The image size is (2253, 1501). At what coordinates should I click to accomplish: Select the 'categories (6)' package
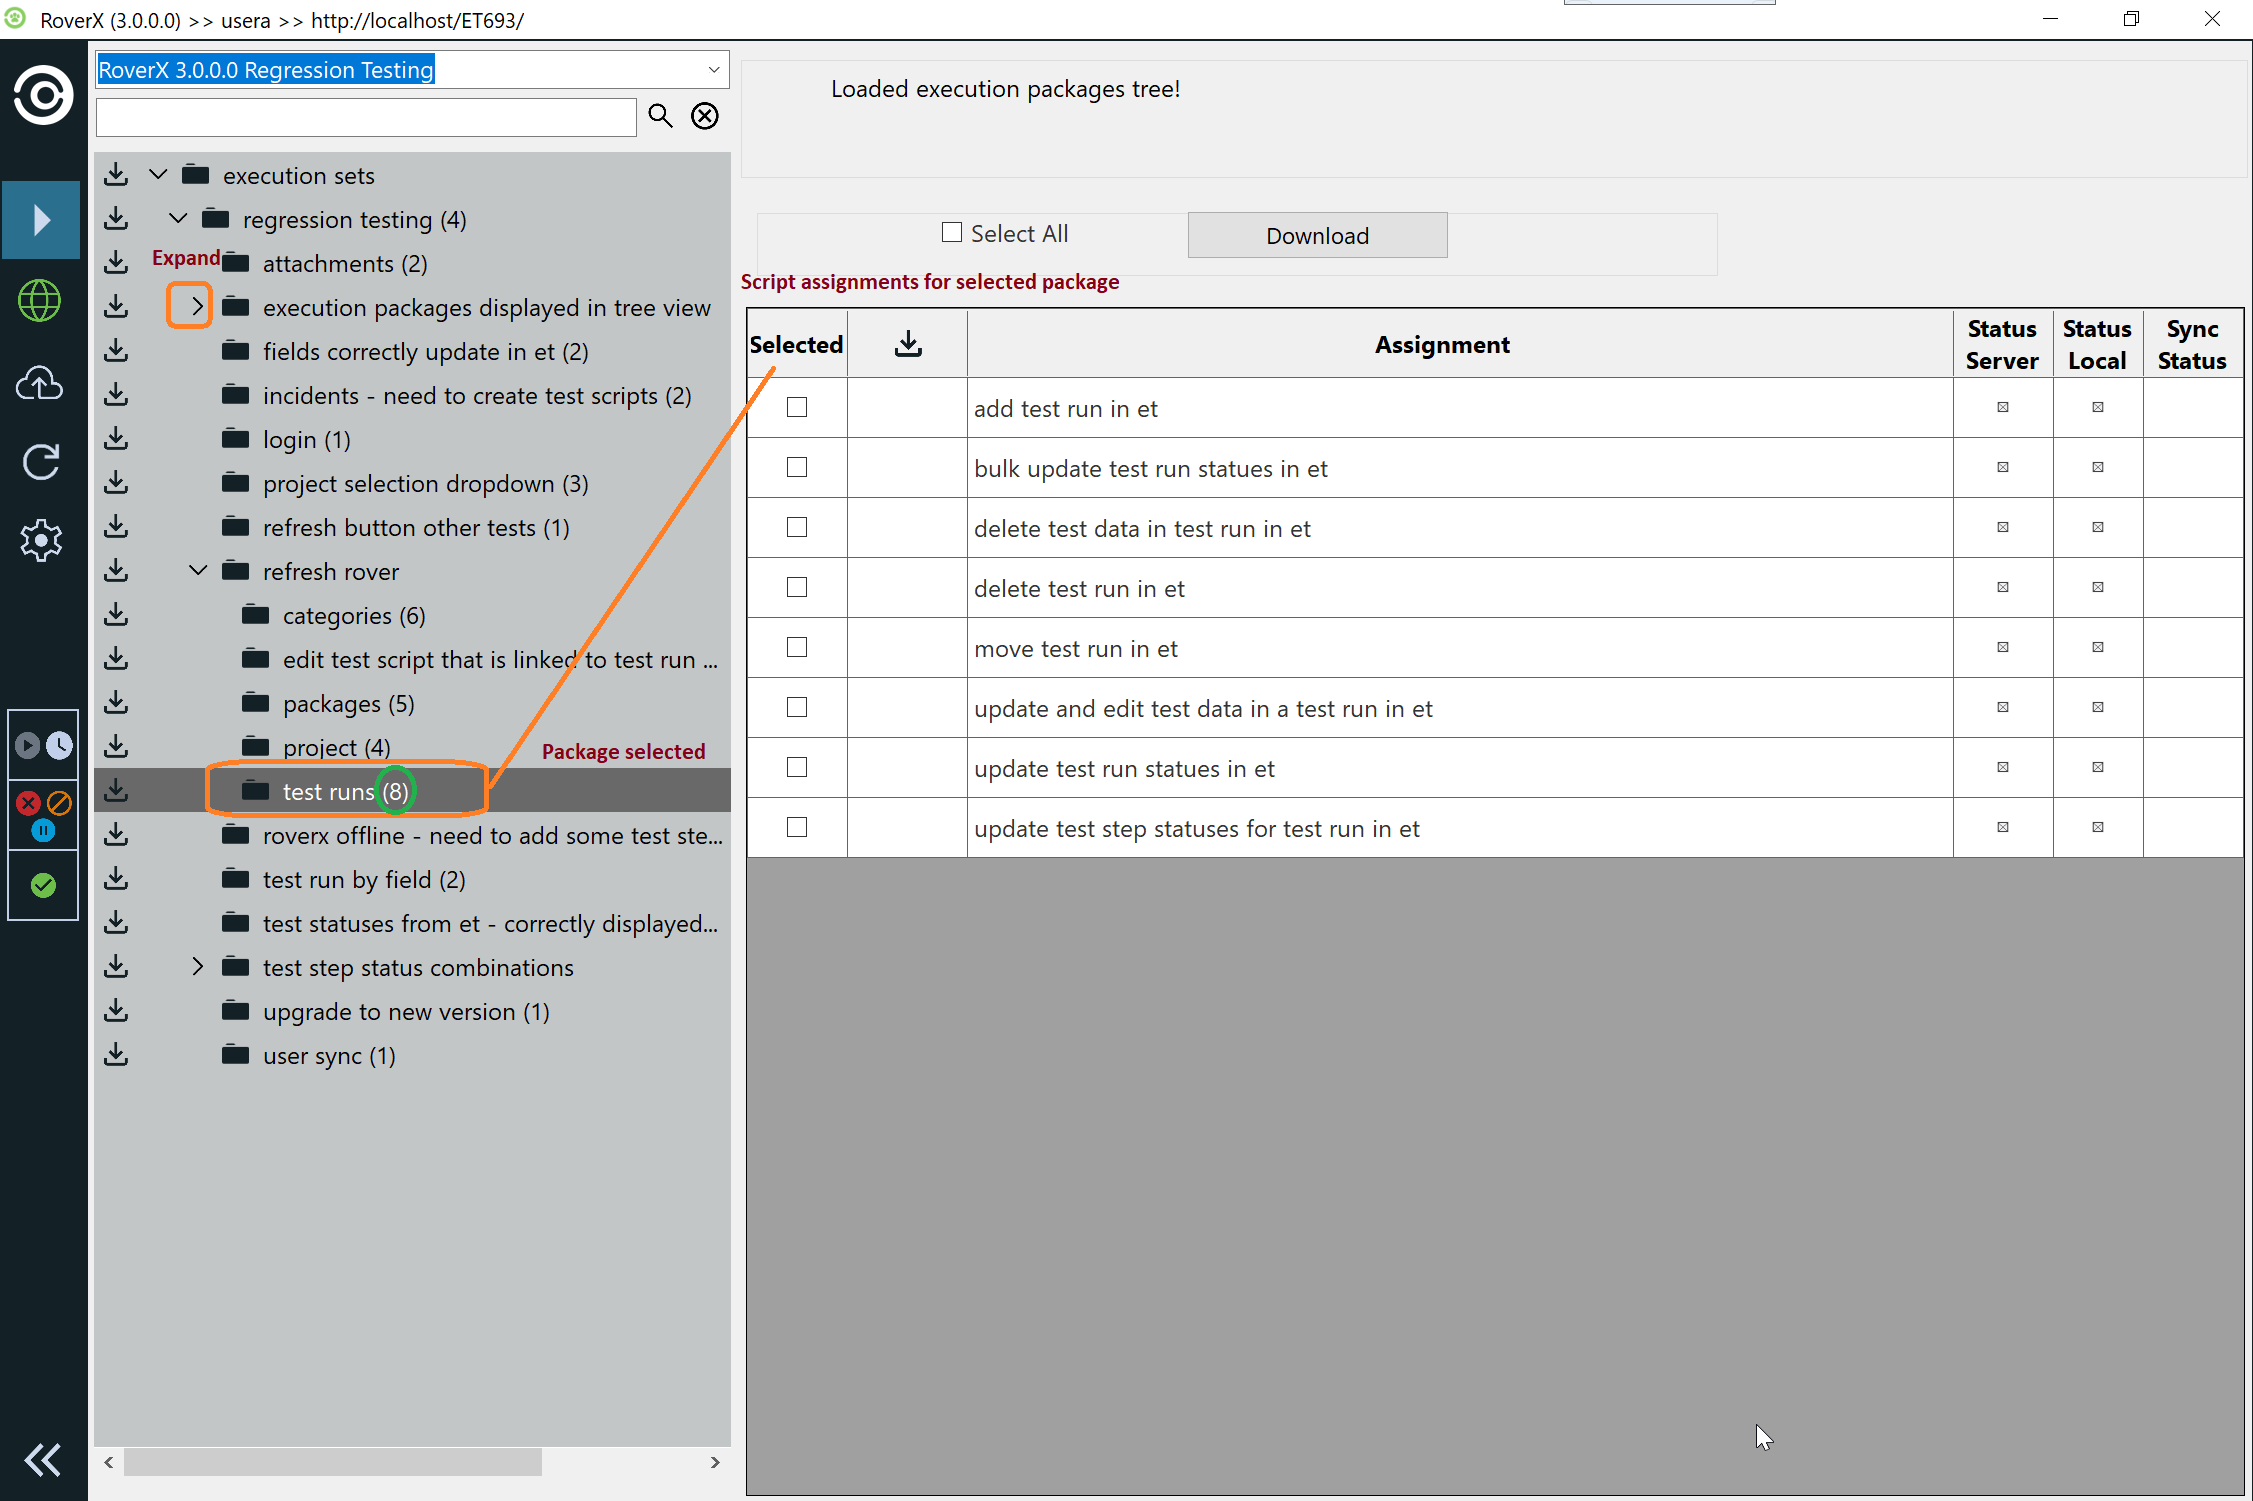353,616
